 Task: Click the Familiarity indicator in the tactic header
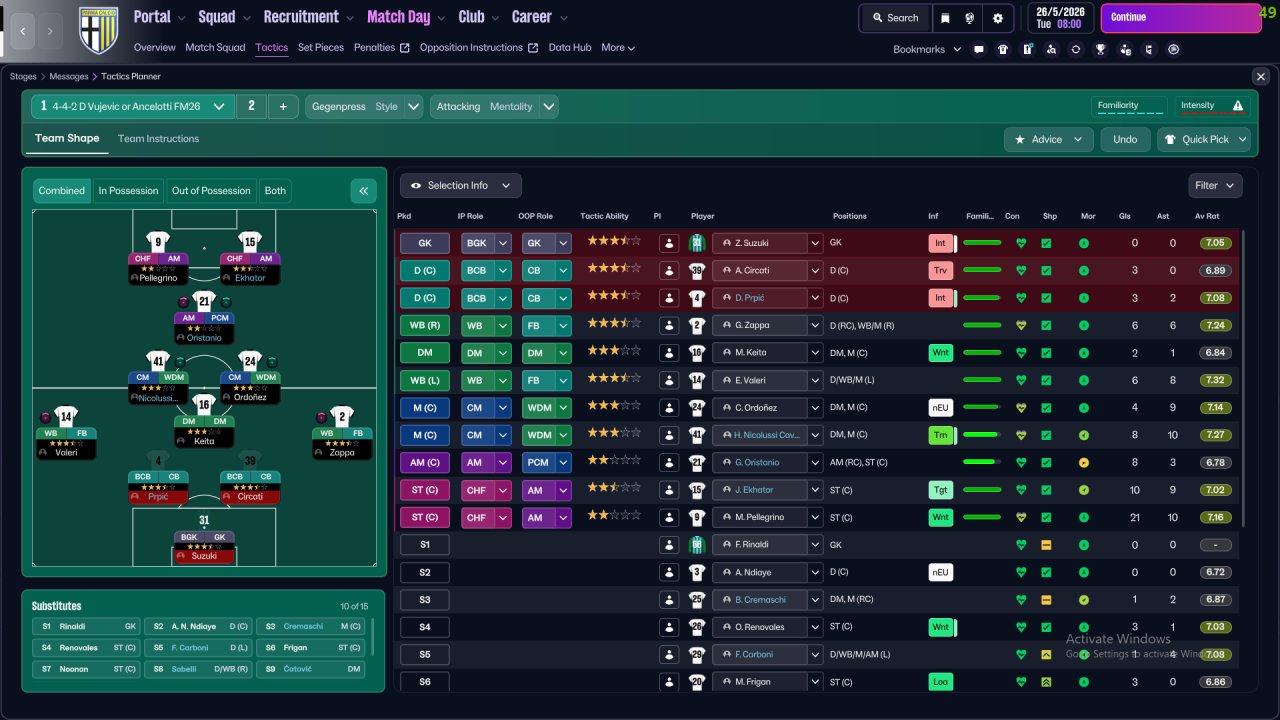point(1130,106)
